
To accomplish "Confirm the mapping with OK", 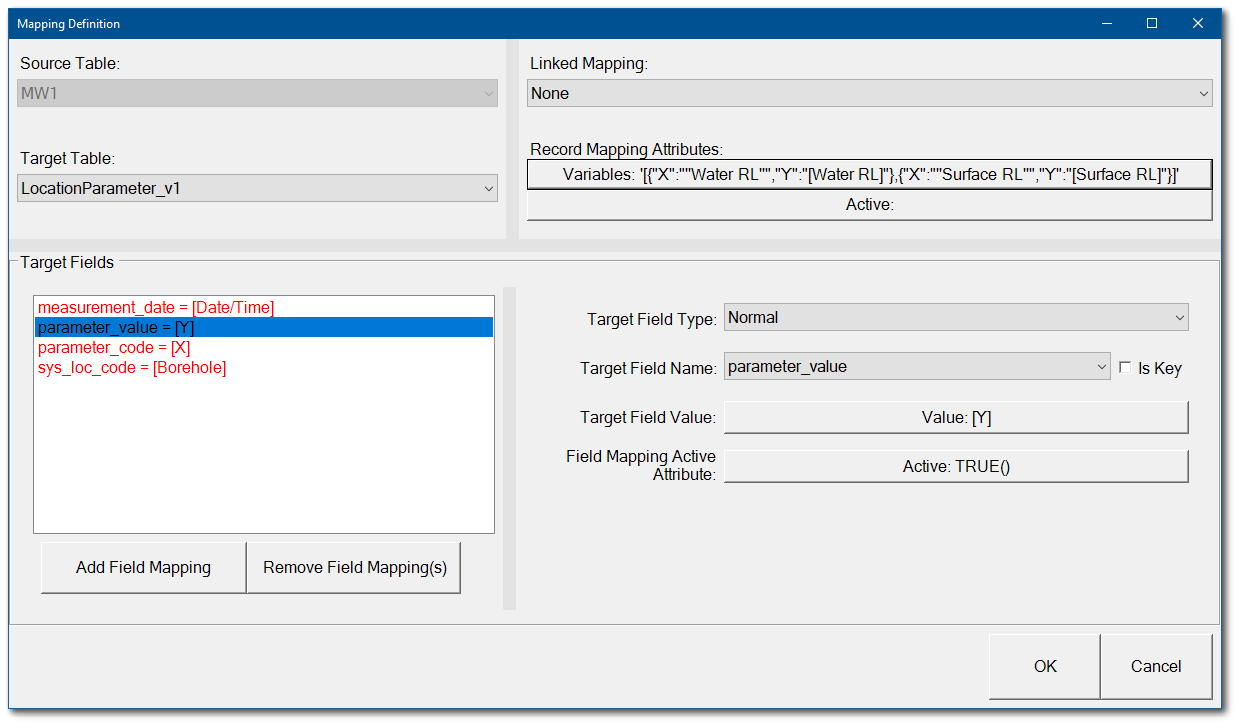I will 1044,666.
